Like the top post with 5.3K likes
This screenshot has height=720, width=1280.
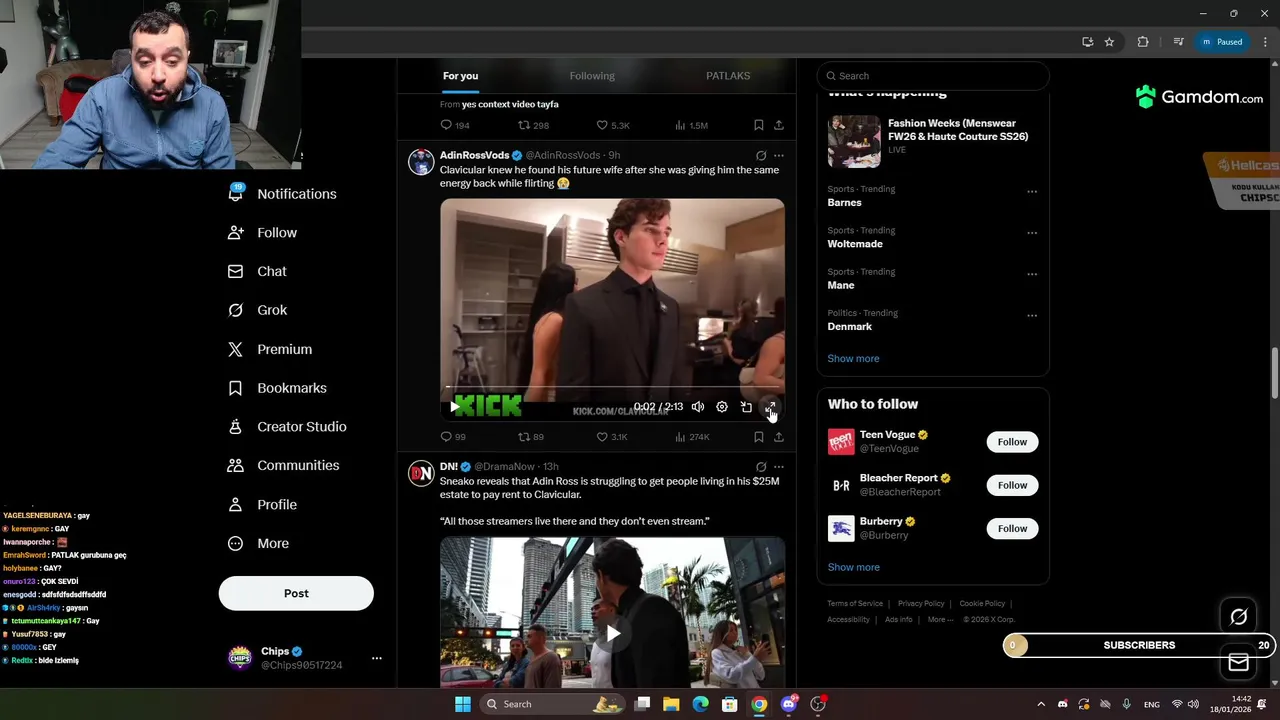coord(612,125)
